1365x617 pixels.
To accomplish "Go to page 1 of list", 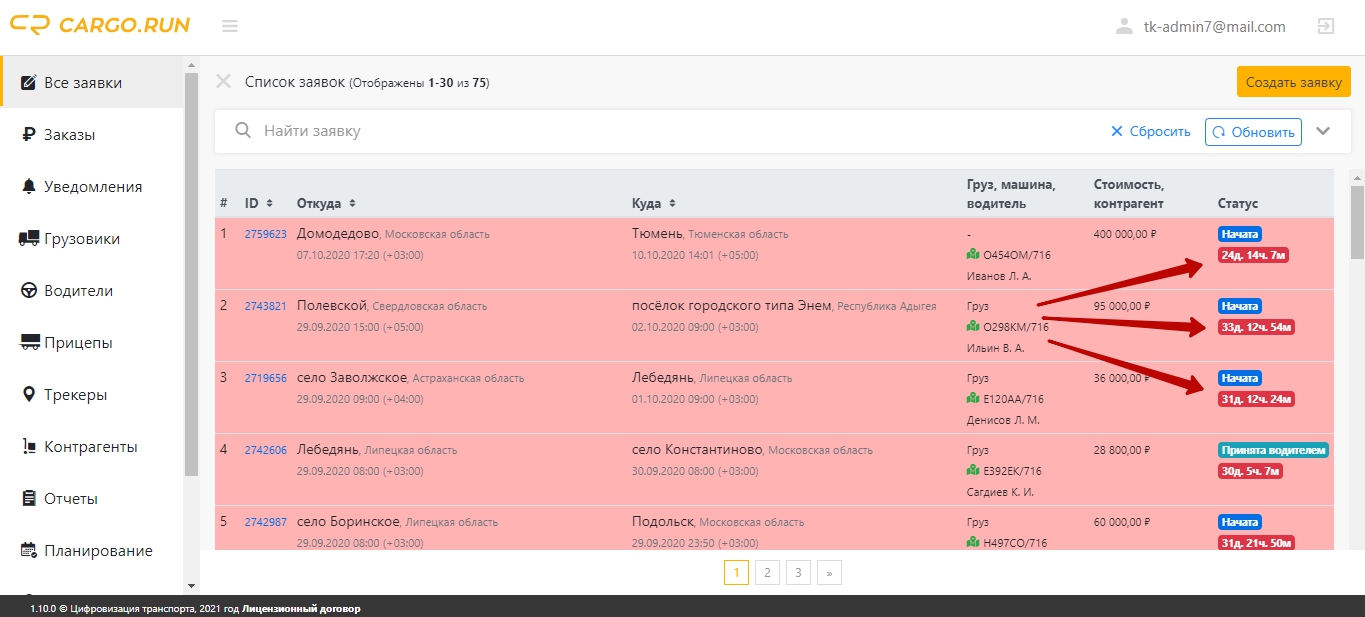I will coord(736,572).
